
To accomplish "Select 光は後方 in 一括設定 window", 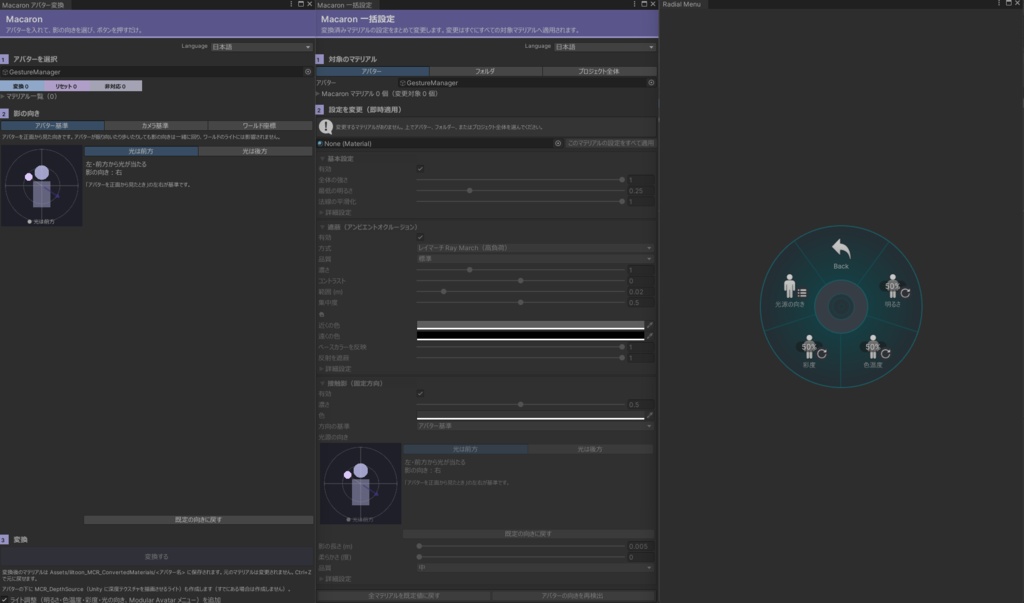I will (590, 449).
